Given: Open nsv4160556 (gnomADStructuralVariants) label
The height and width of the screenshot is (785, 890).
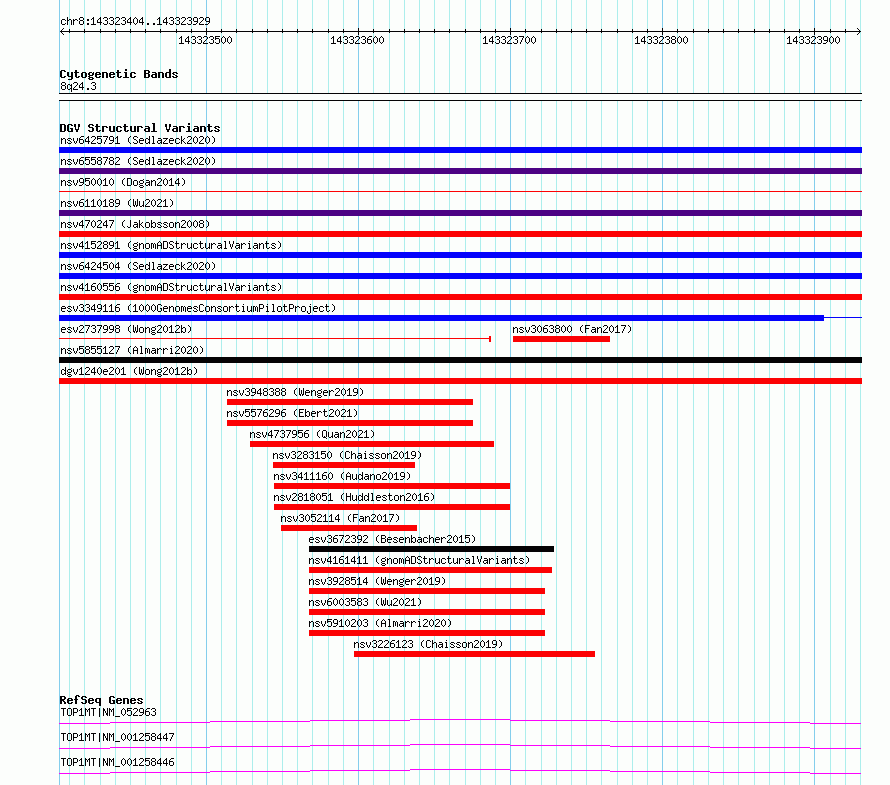Looking at the screenshot, I should [171, 287].
